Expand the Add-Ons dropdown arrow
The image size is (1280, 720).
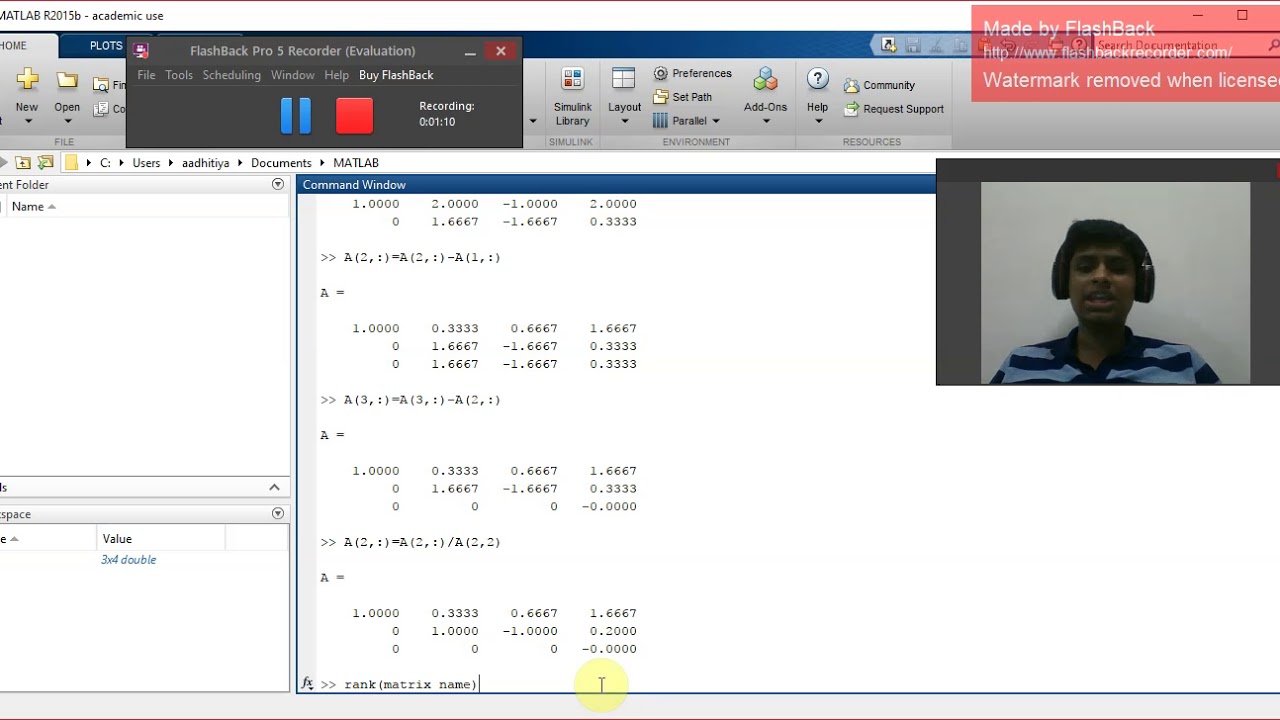point(766,121)
